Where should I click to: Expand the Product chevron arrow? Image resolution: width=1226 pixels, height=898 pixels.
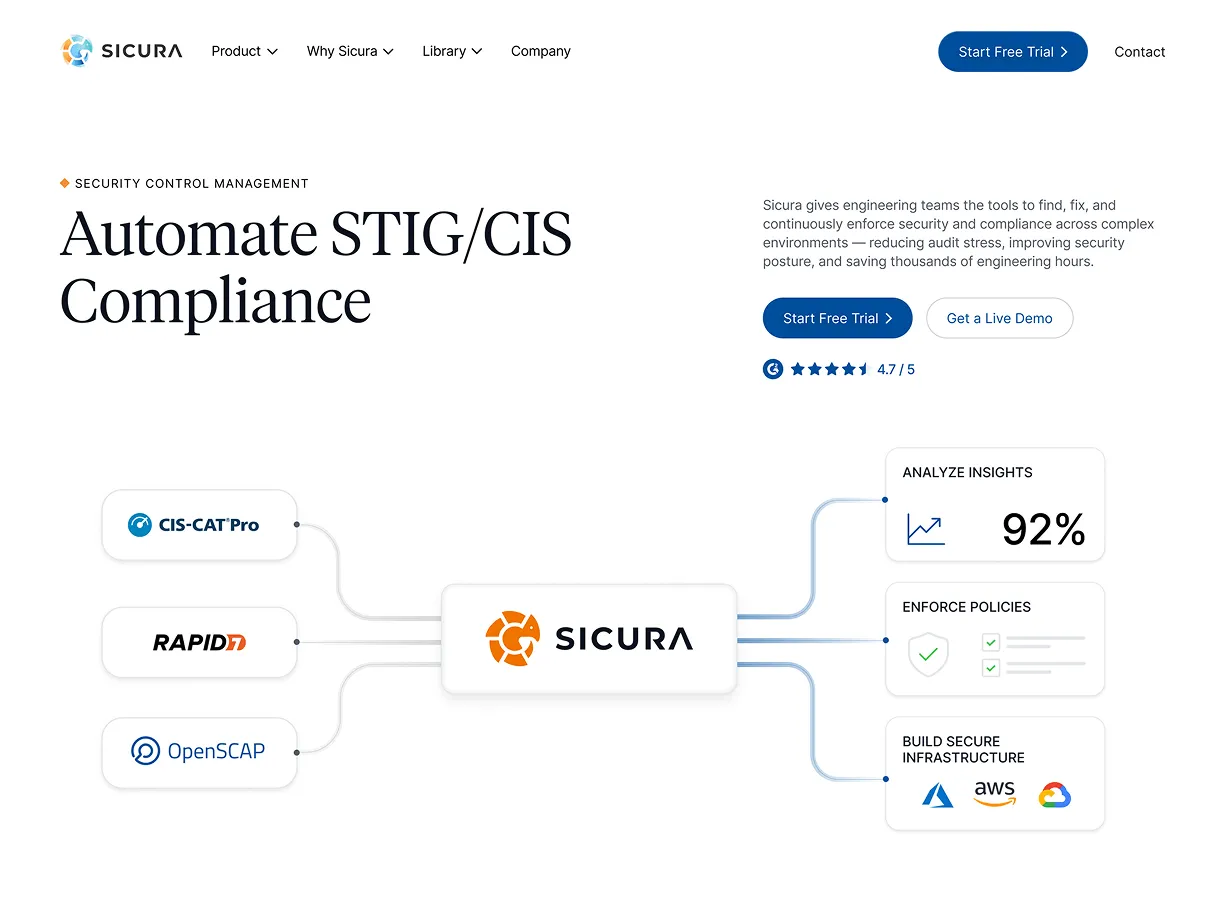click(272, 51)
